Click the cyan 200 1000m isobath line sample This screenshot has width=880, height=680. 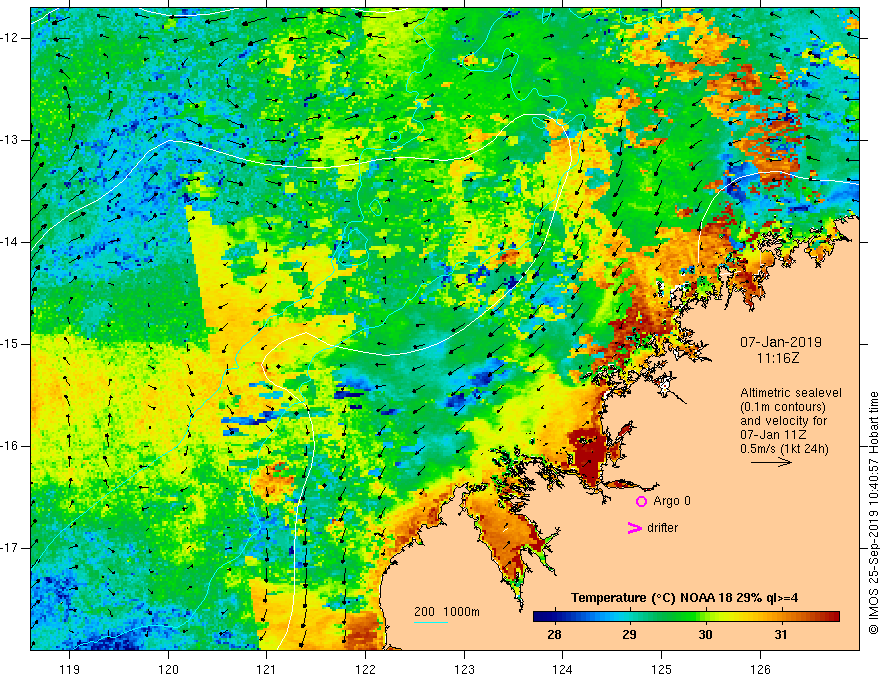click(431, 622)
